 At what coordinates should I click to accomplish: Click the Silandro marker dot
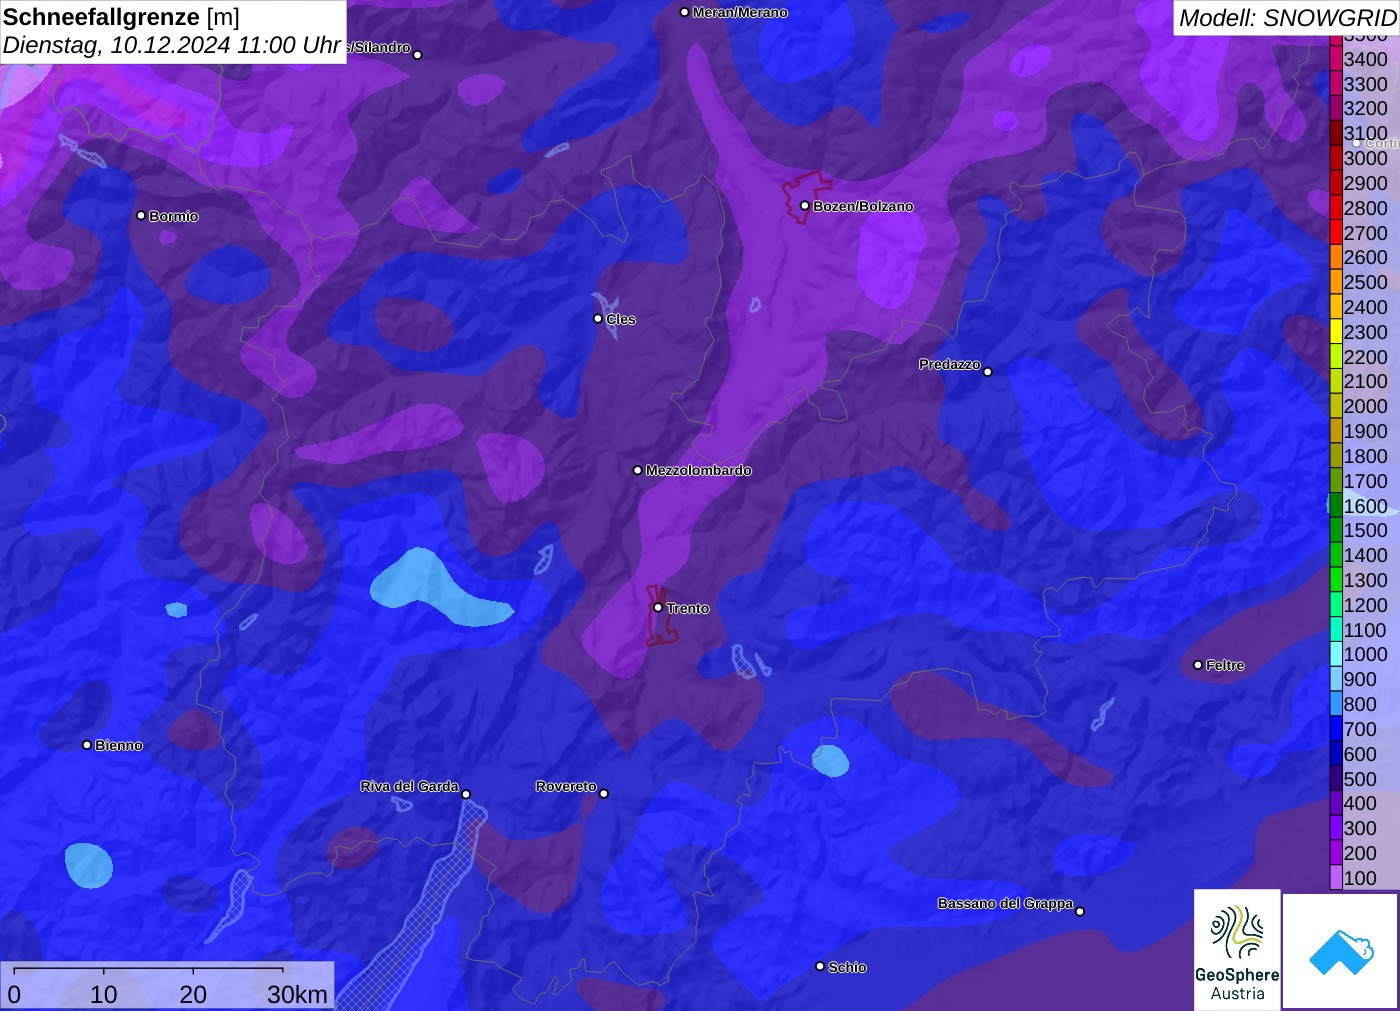click(x=418, y=55)
